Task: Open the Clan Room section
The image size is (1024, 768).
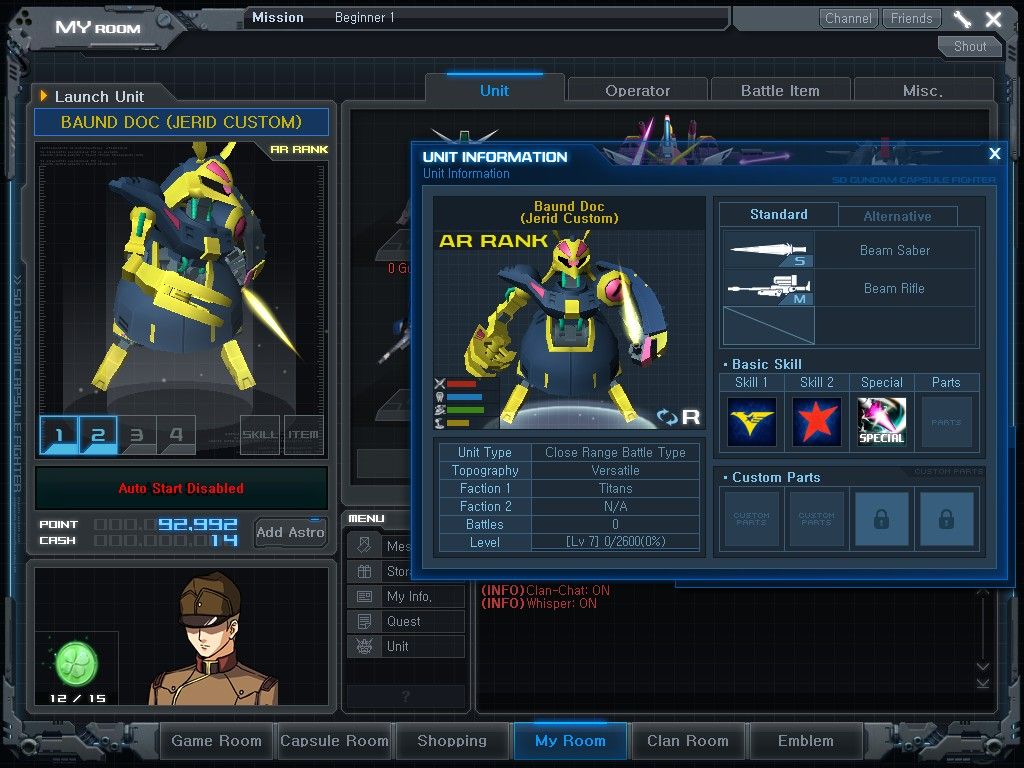Action: [x=688, y=741]
